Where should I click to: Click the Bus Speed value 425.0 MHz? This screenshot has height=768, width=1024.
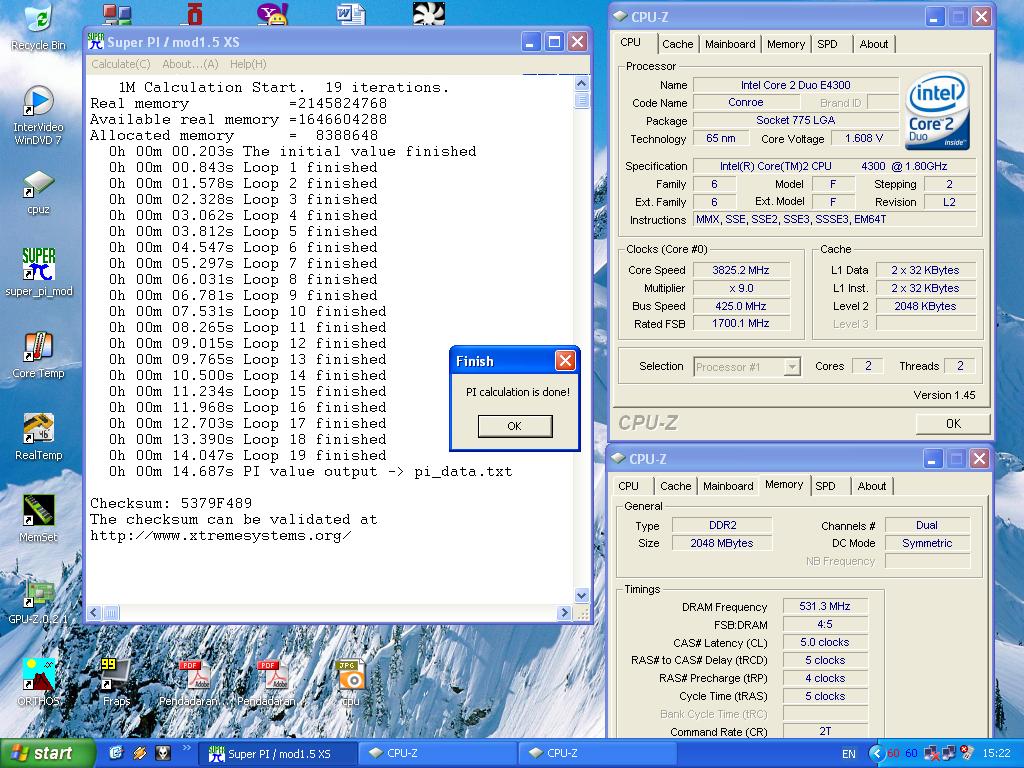tap(741, 306)
